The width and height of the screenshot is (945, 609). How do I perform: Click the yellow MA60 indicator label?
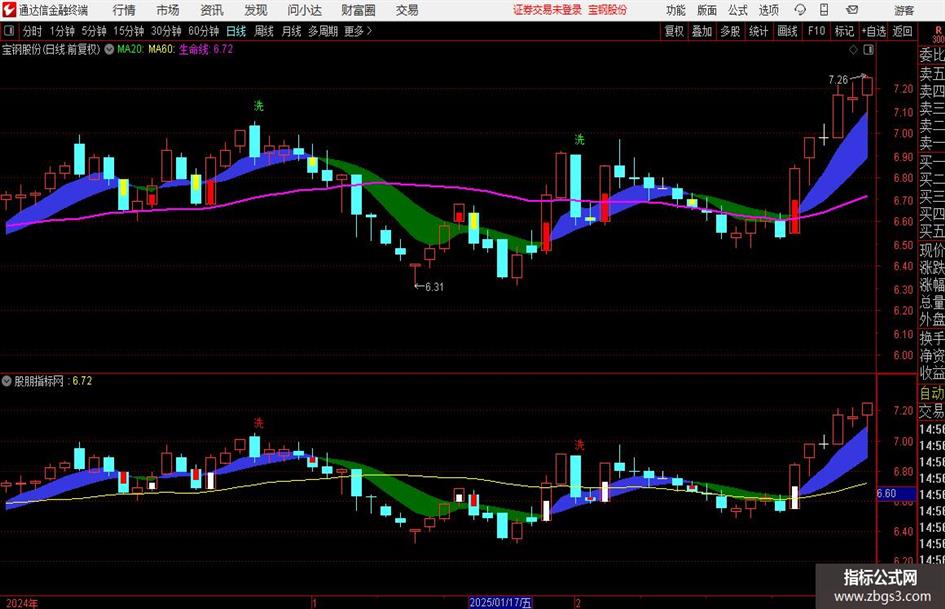[162, 49]
